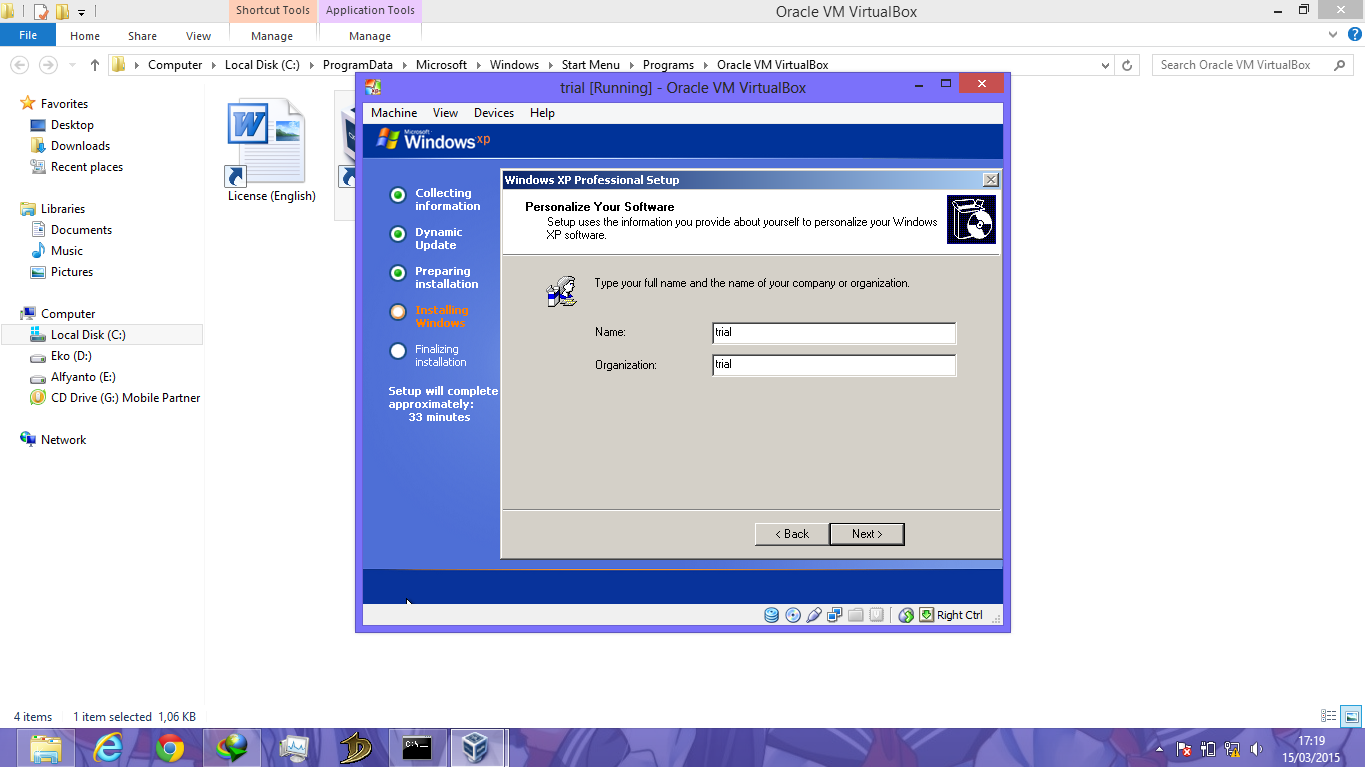
Task: Expand the arrow after Computer in address bar
Action: [x=213, y=65]
